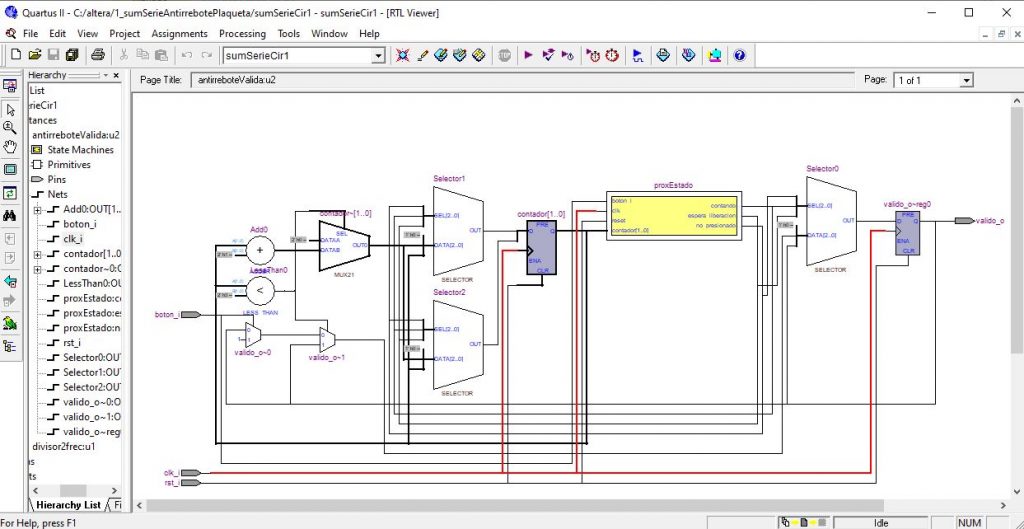This screenshot has width=1024, height=529.
Task: Expand the Add0:OUT net tree node
Action: [37, 209]
